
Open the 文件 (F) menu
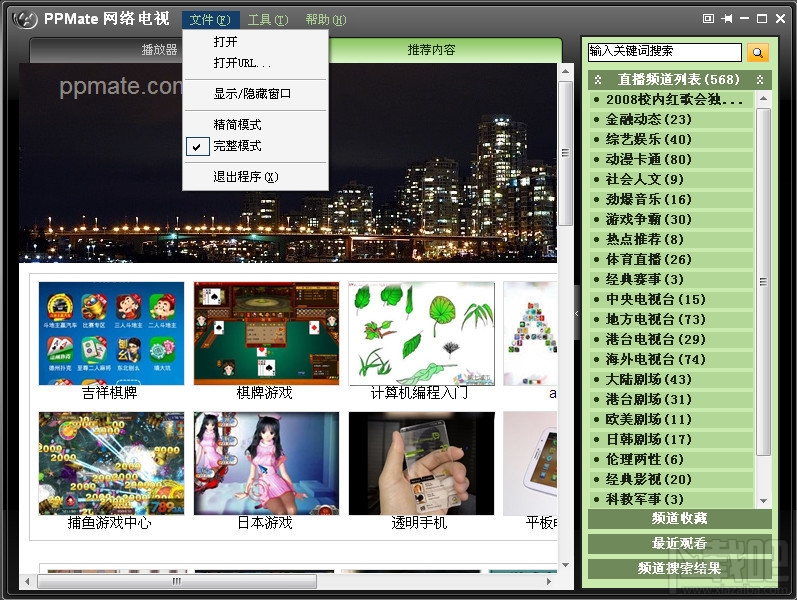coord(210,20)
